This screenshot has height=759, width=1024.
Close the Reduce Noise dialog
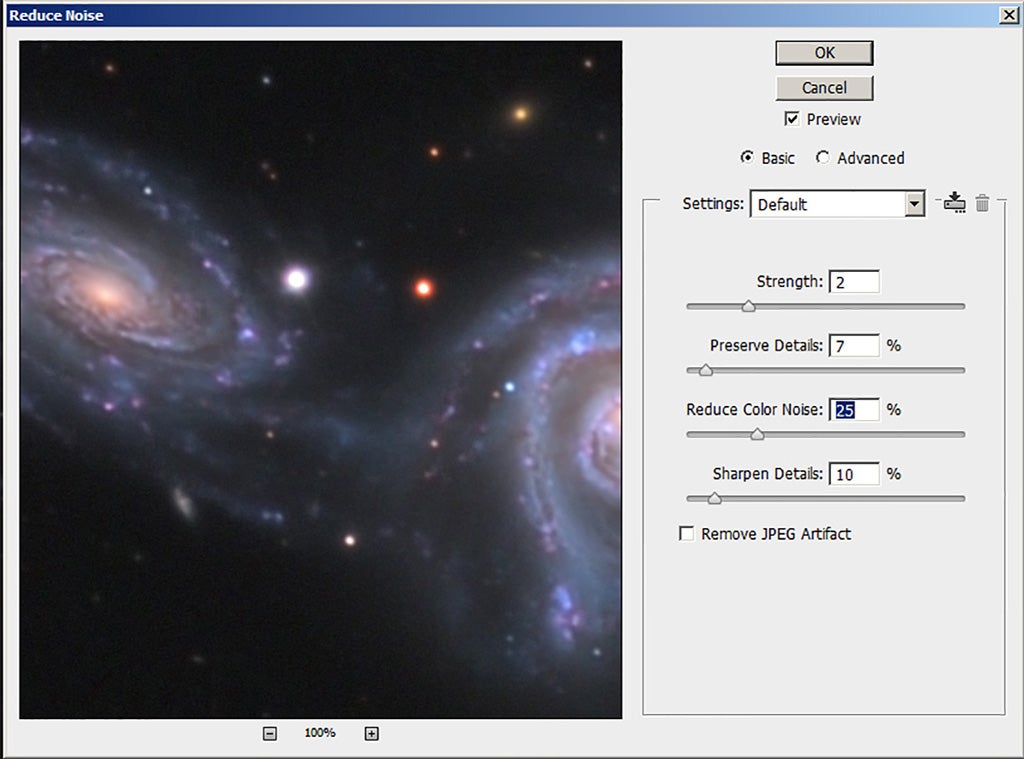pyautogui.click(x=1009, y=15)
